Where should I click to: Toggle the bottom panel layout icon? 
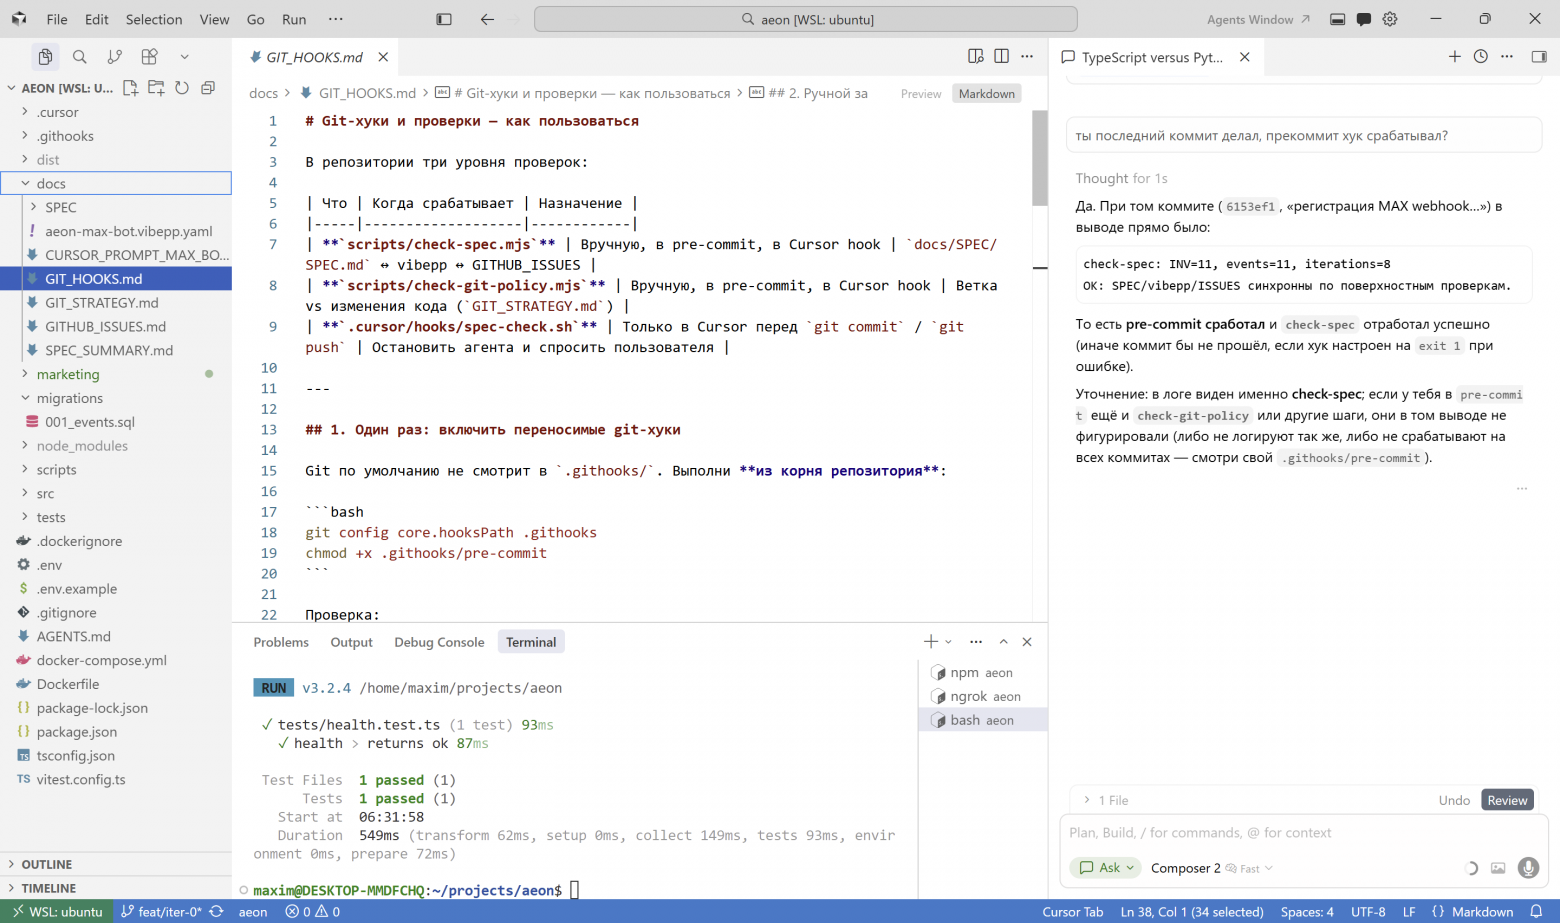pos(1337,19)
